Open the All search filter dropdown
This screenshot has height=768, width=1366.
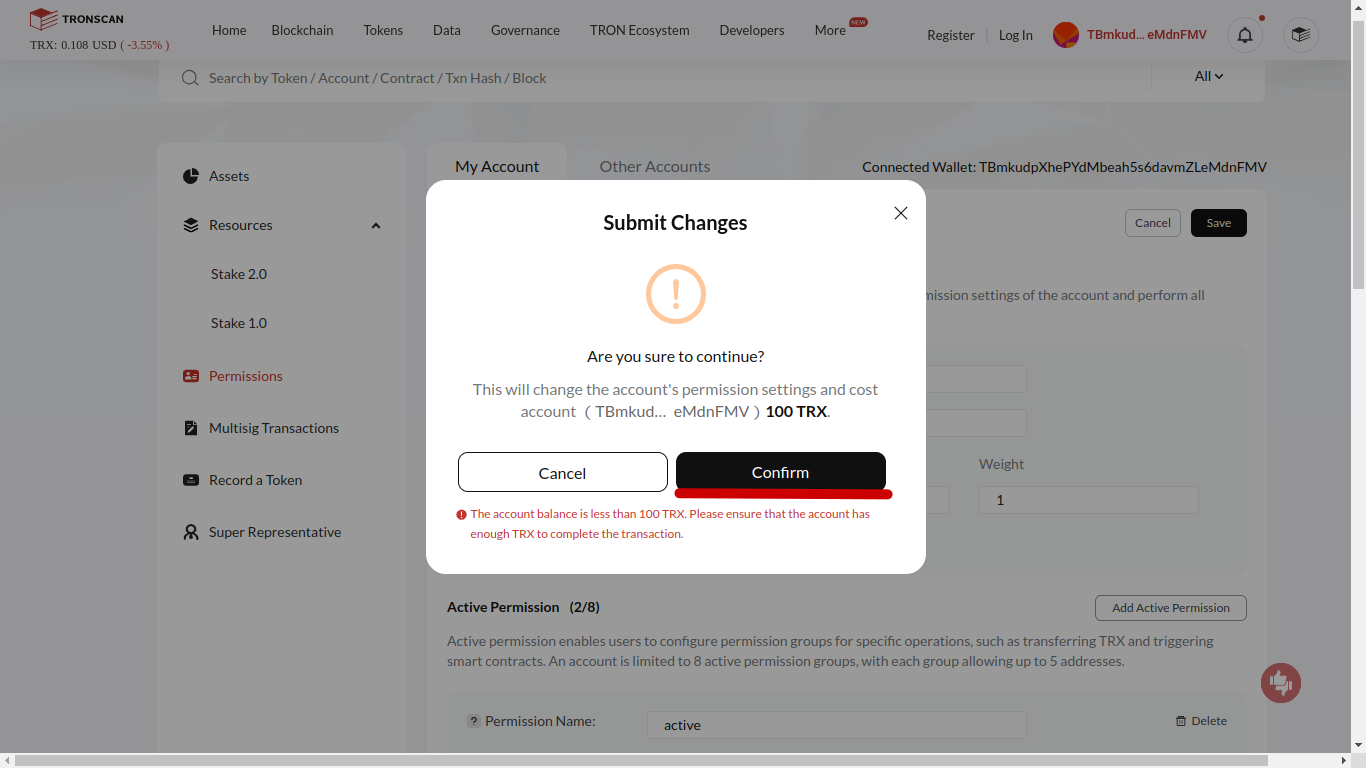tap(1209, 76)
